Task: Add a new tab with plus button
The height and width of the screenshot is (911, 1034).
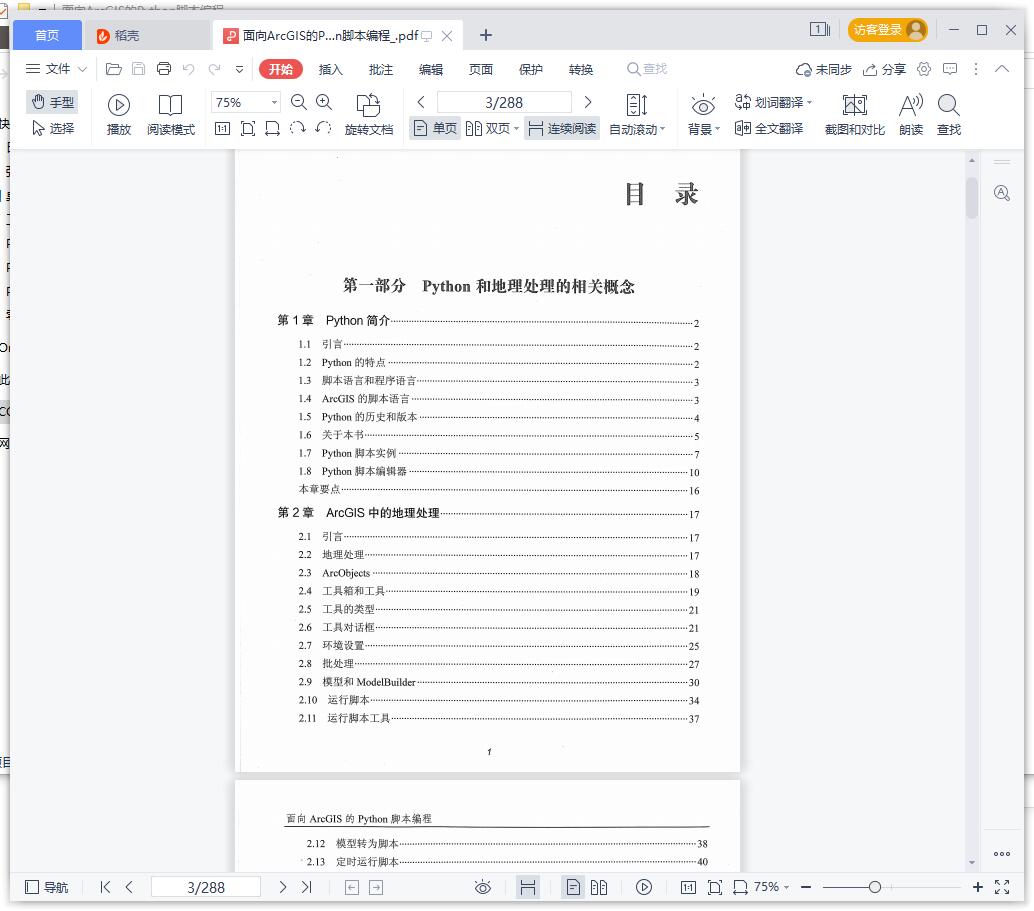Action: pos(486,35)
